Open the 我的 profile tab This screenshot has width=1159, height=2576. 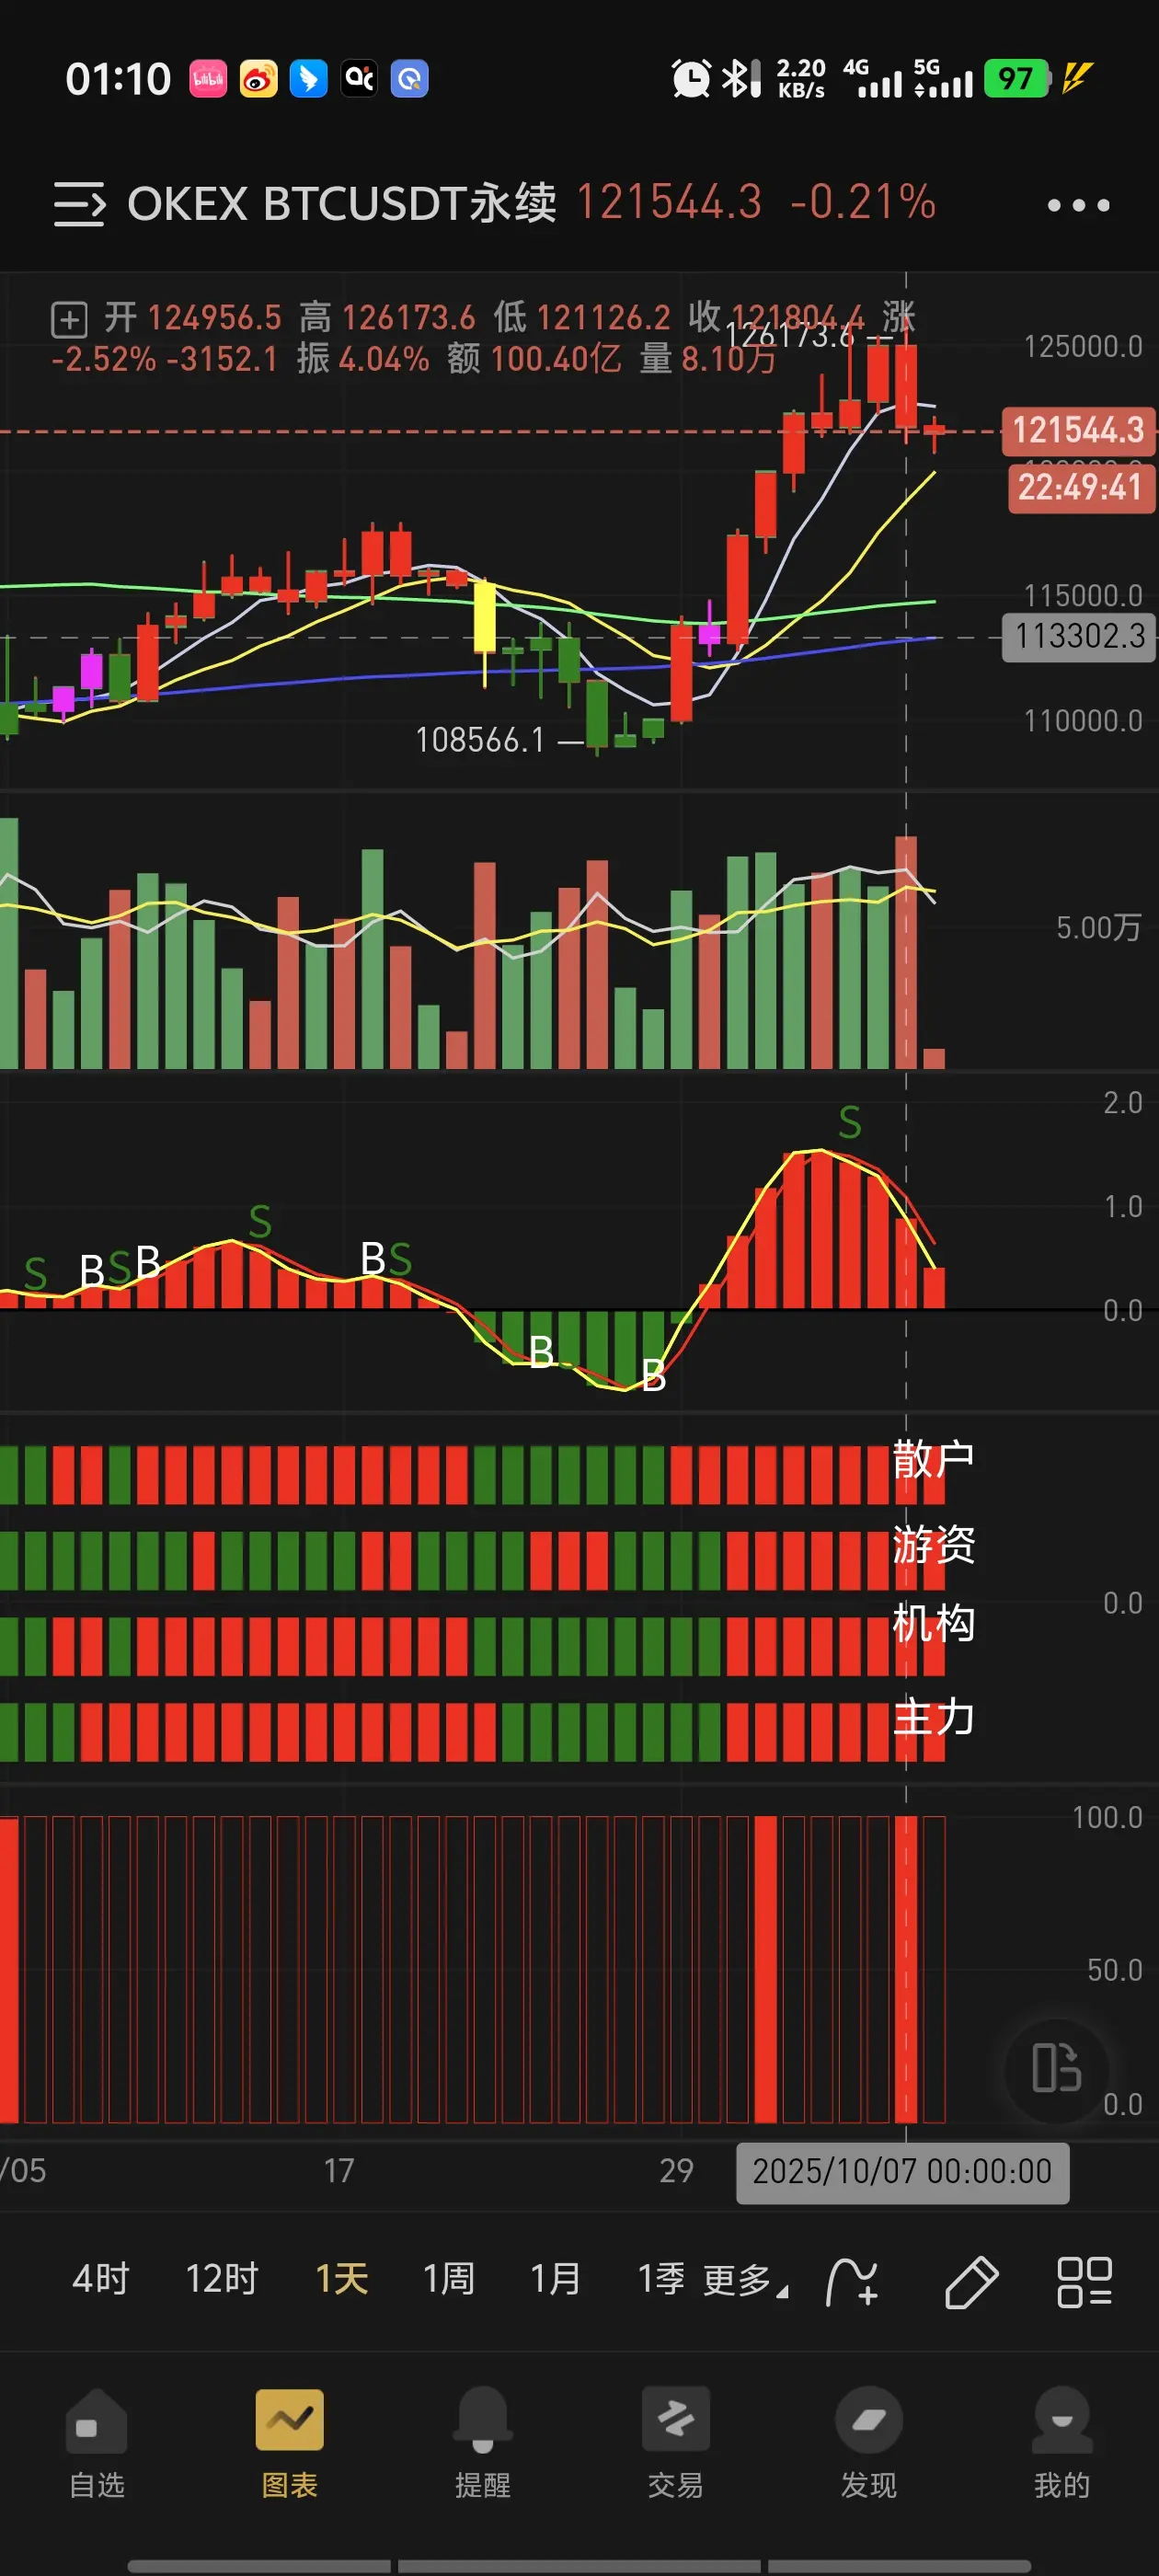coord(1062,2443)
